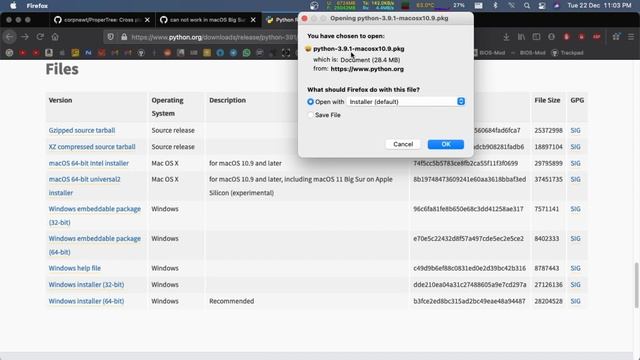Close the Opening python-3.9.1 dialog

[304, 18]
